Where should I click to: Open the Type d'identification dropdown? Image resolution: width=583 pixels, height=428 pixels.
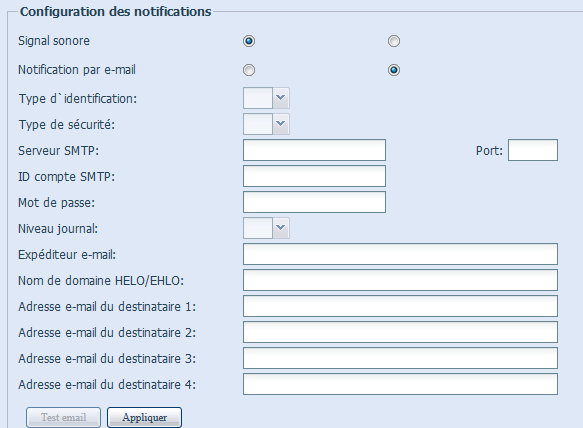[281, 98]
